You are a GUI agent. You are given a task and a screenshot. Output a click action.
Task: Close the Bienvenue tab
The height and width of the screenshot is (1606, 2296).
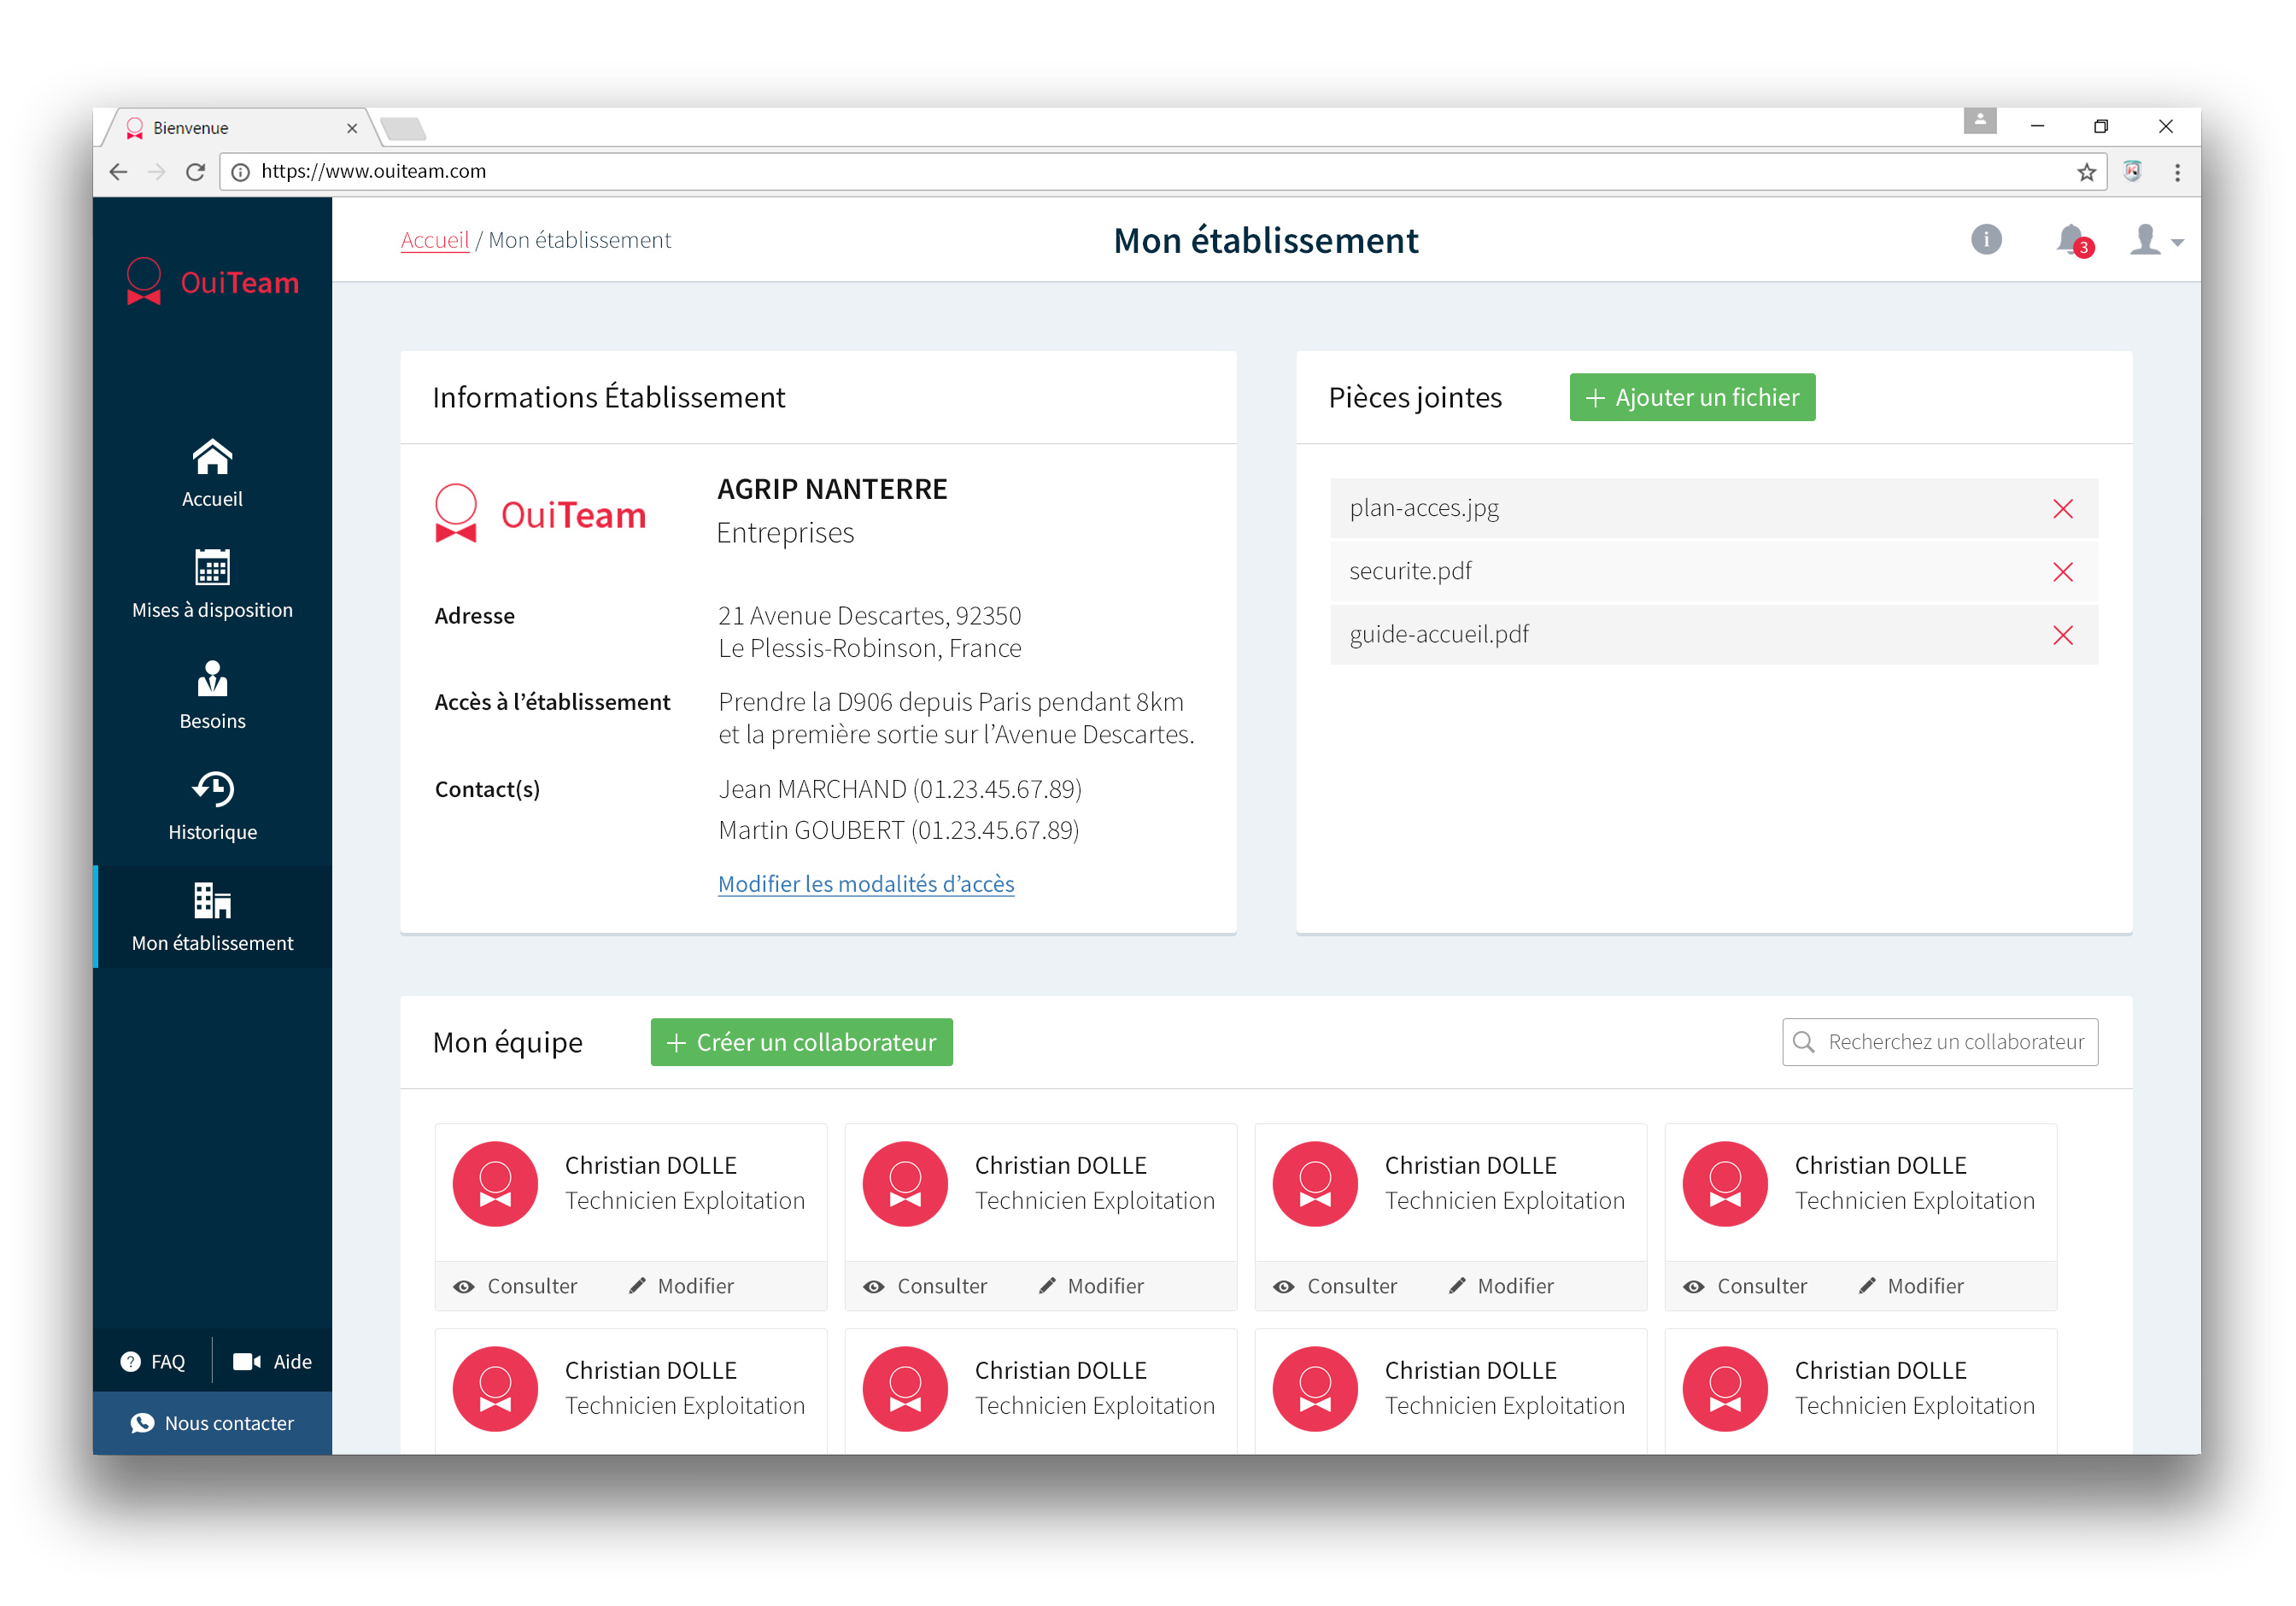point(352,128)
